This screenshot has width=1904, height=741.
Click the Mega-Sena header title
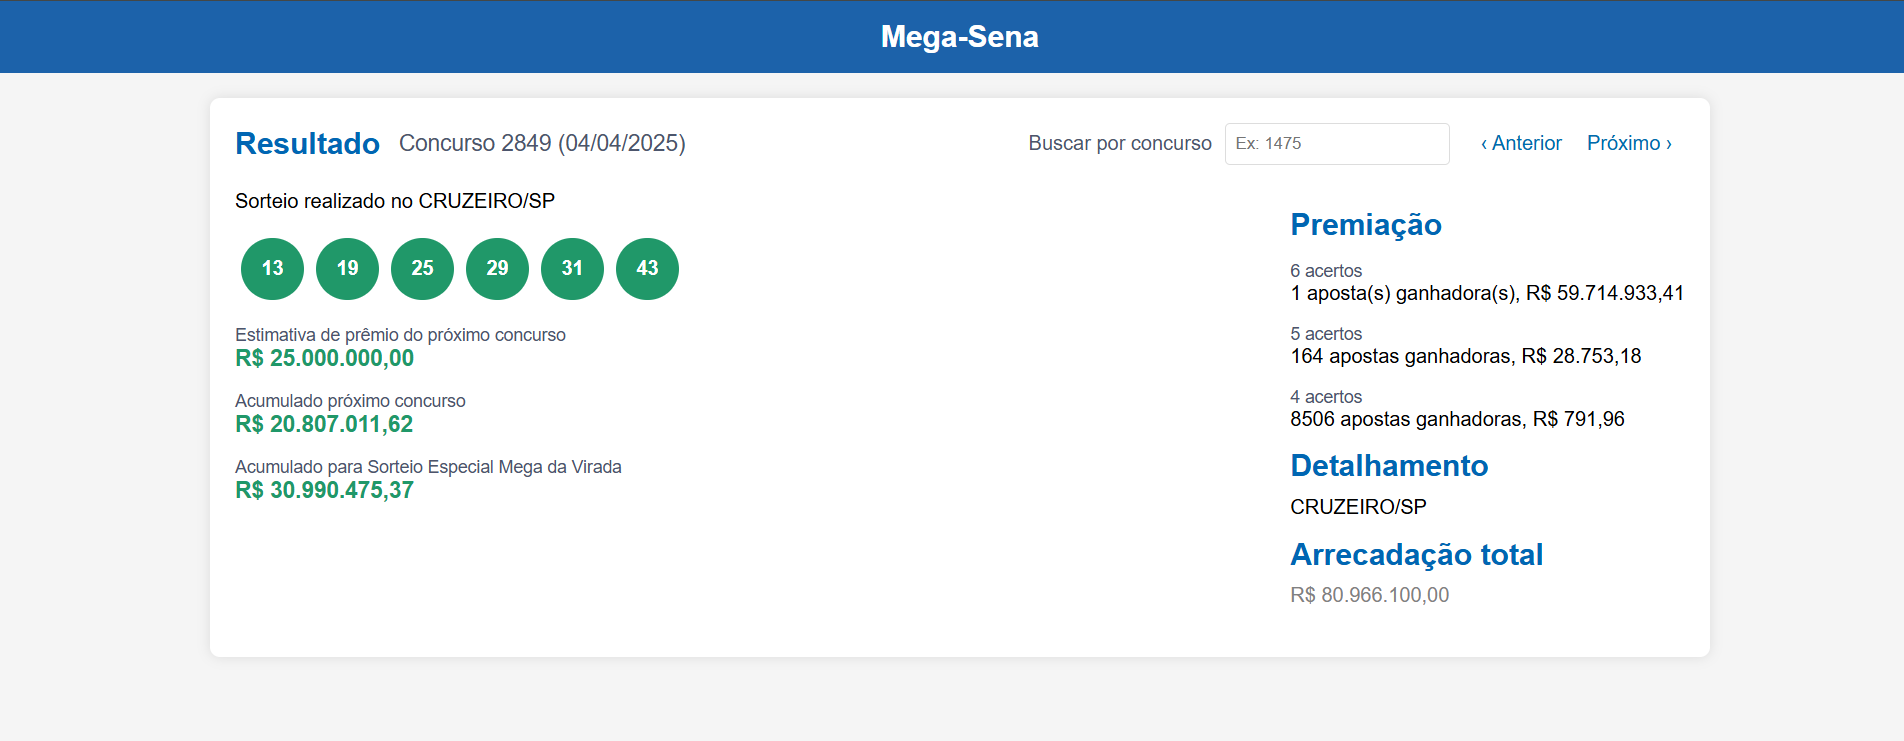[959, 37]
